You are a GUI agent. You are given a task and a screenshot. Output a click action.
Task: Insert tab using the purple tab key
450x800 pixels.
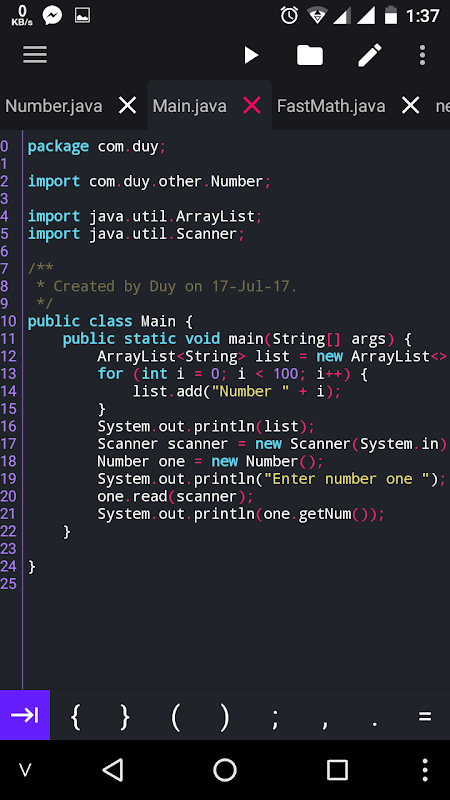pyautogui.click(x=25, y=715)
